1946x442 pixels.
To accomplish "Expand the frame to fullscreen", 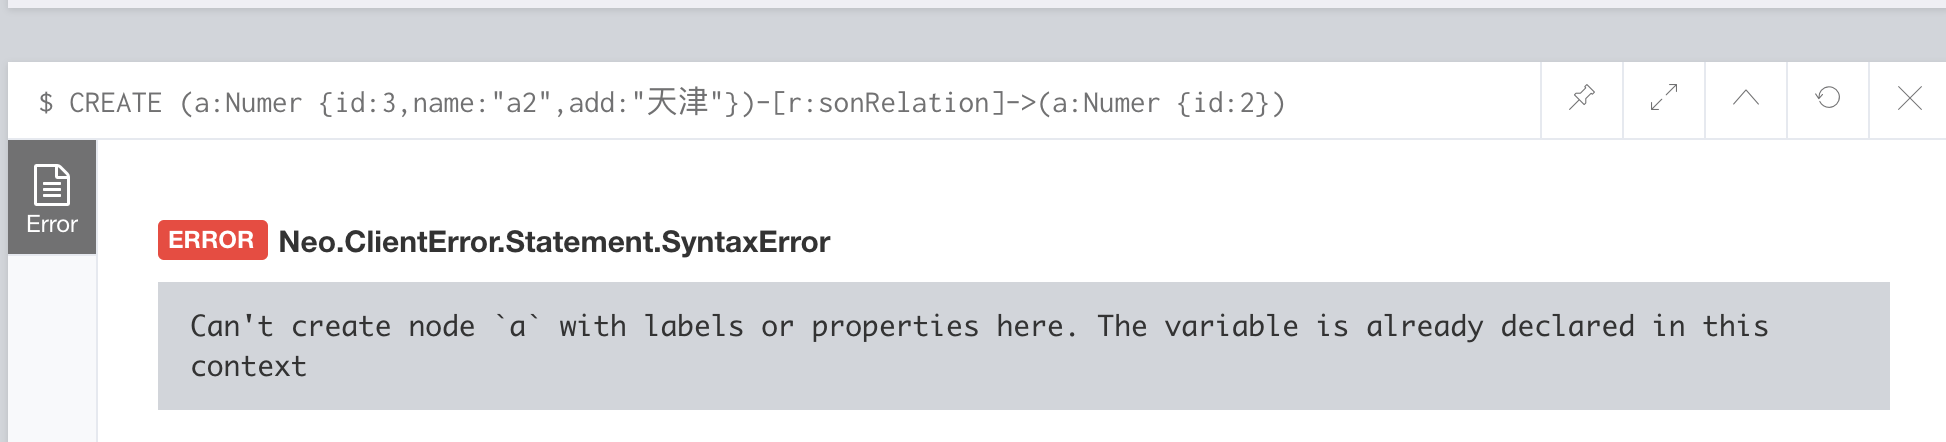I will coord(1664,99).
